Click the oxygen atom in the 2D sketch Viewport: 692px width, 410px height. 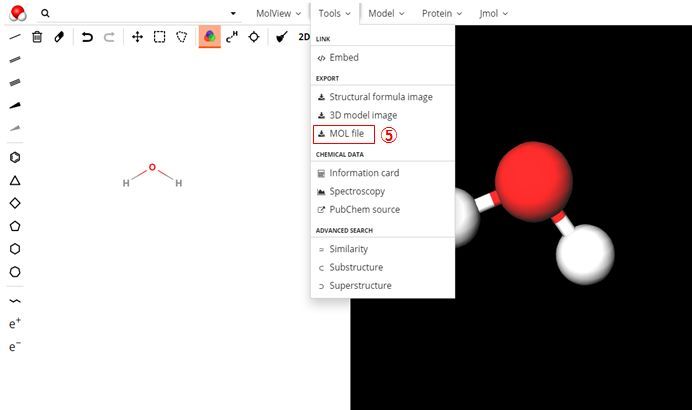point(152,168)
